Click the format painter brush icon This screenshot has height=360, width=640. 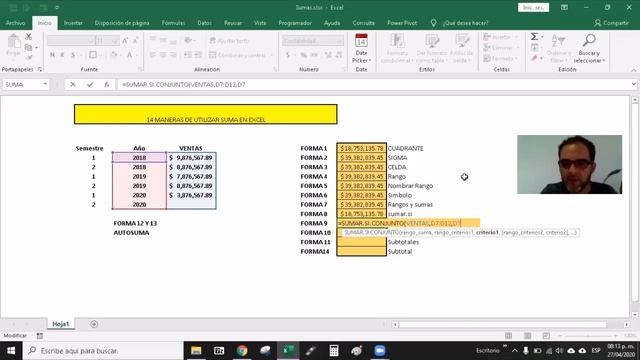click(29, 58)
